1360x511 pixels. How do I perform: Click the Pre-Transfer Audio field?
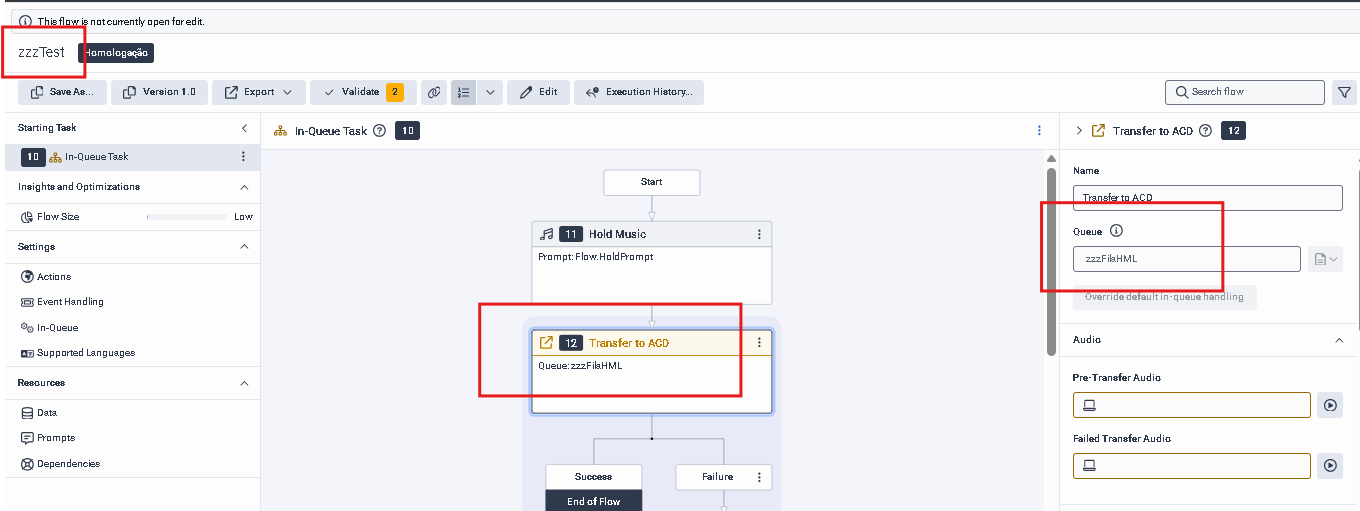(1192, 405)
